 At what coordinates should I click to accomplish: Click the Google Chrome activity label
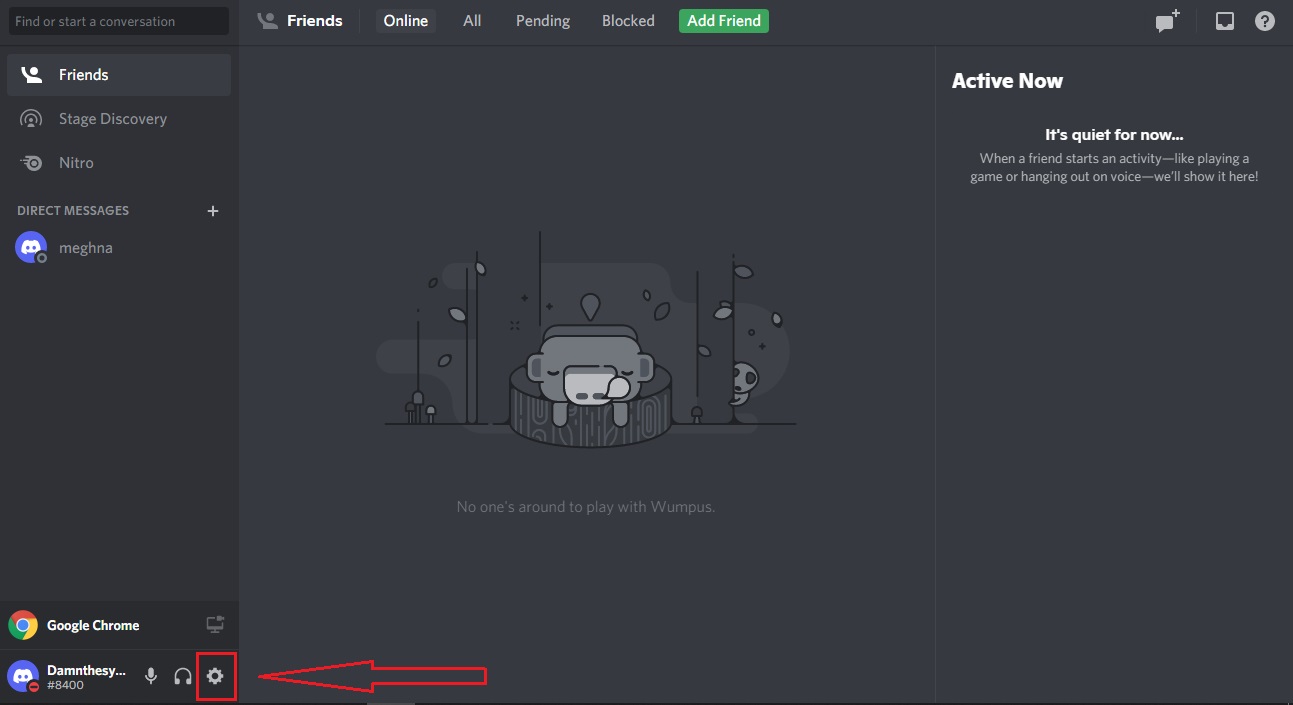93,626
